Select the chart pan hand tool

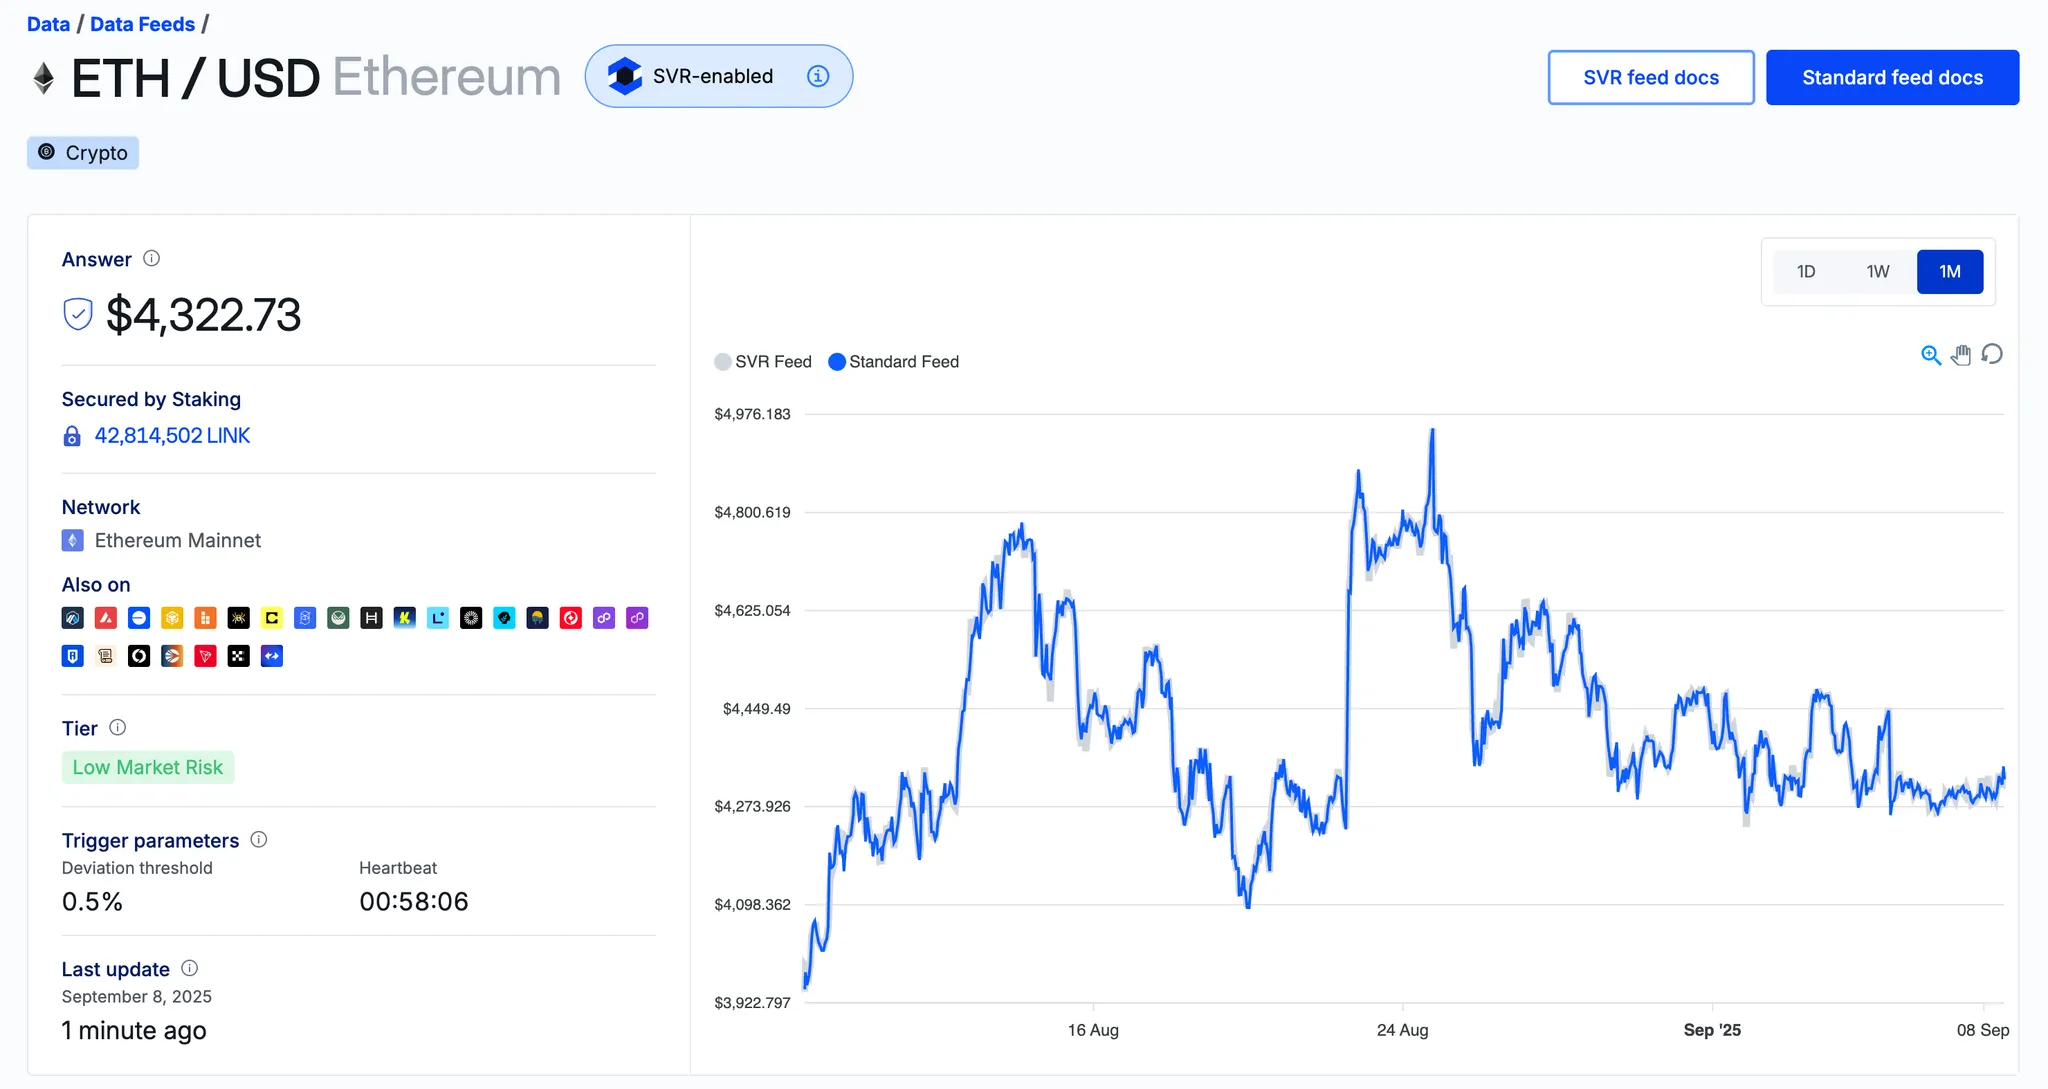coord(1961,355)
